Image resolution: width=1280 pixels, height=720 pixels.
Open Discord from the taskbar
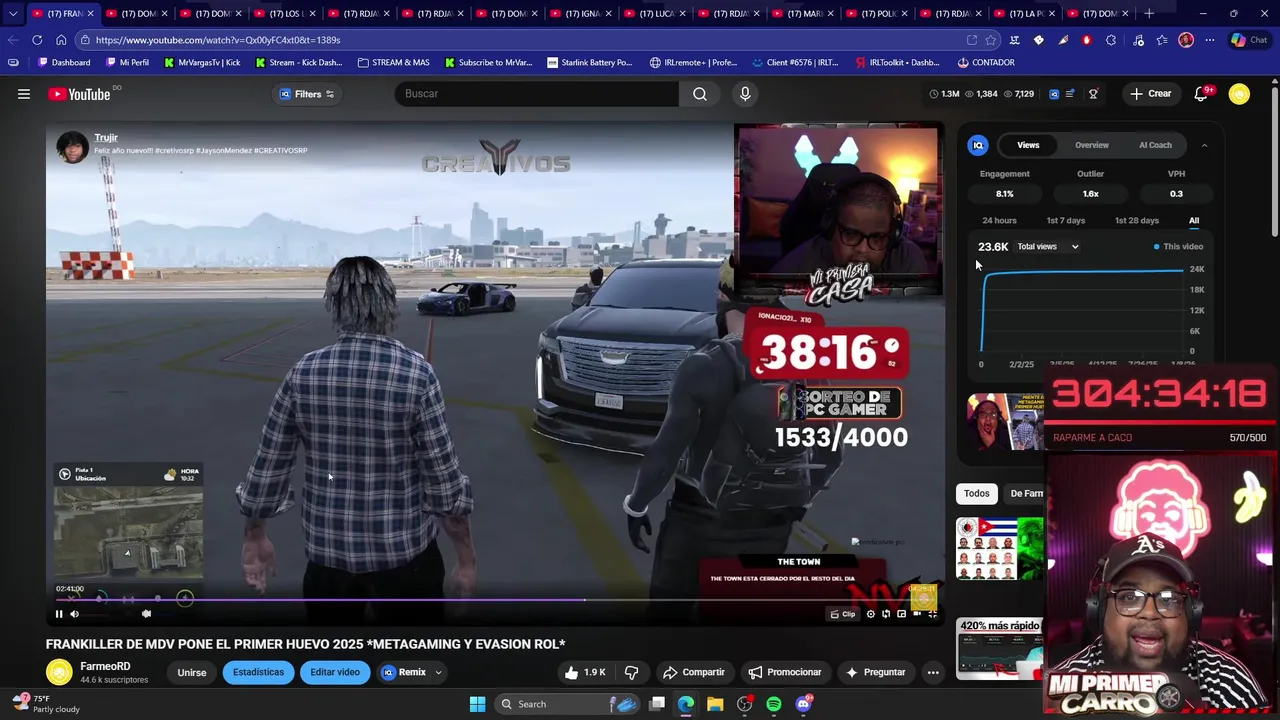click(x=803, y=704)
